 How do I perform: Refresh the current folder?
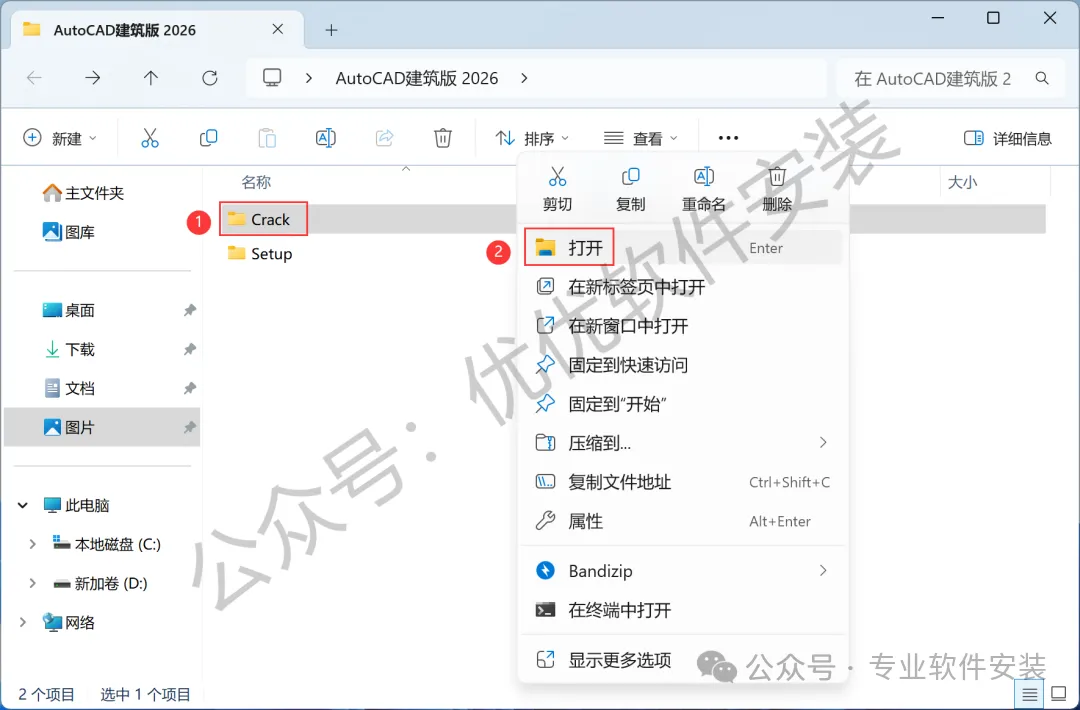209,78
